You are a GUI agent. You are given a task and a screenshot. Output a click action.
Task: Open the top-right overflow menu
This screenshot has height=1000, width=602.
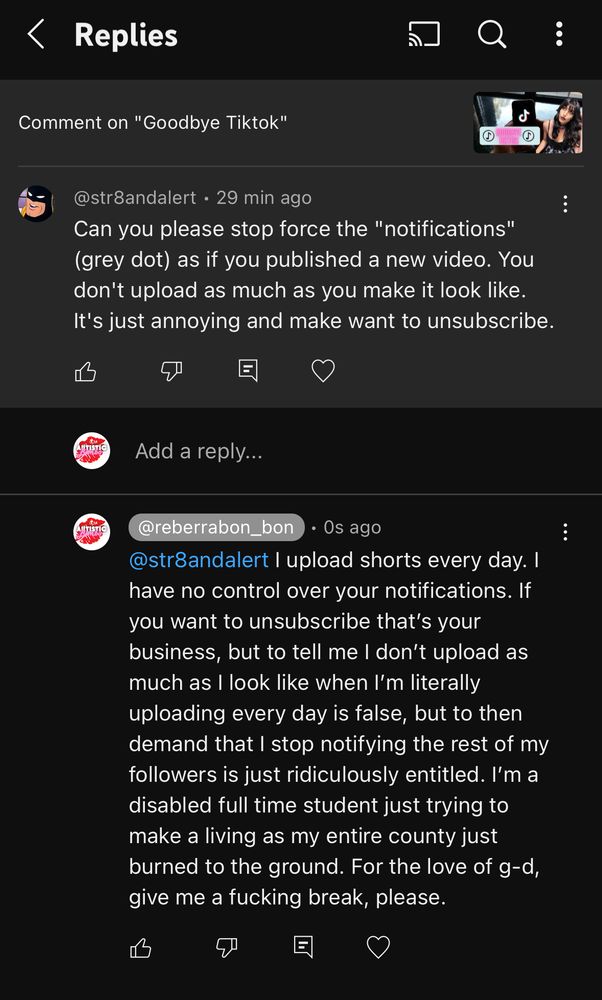[559, 35]
